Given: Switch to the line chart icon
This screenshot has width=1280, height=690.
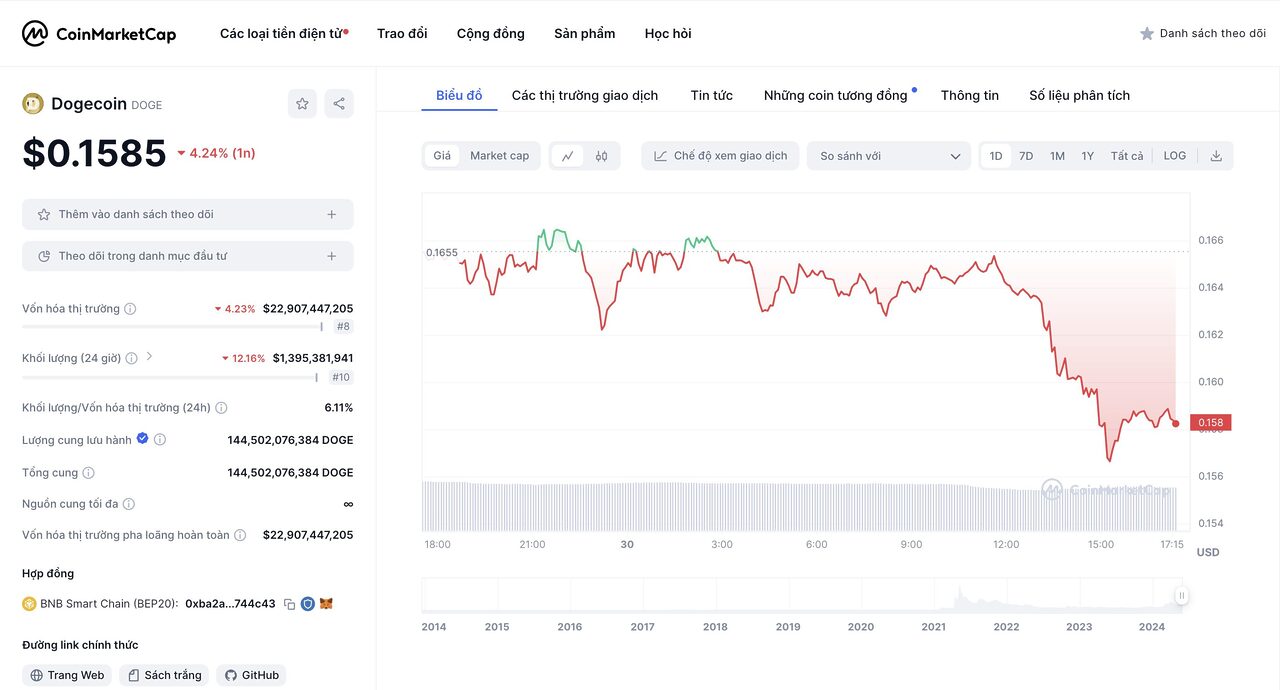Looking at the screenshot, I should click(567, 156).
